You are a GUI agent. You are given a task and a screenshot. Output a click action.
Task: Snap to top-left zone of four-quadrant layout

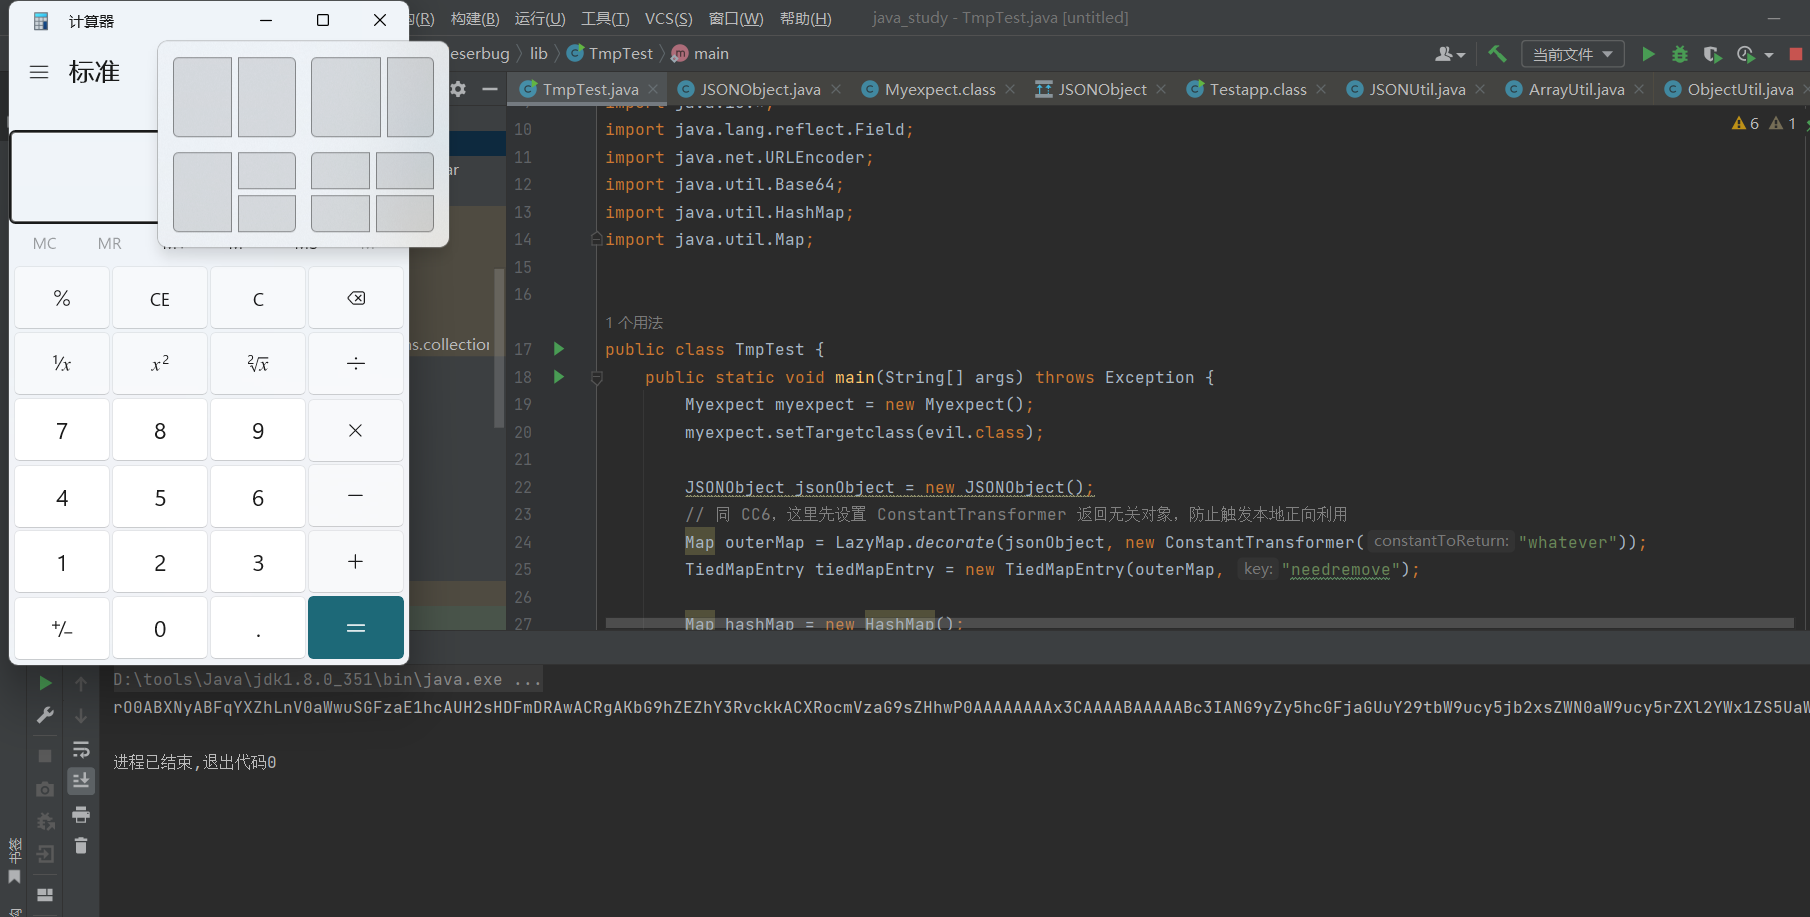click(340, 171)
